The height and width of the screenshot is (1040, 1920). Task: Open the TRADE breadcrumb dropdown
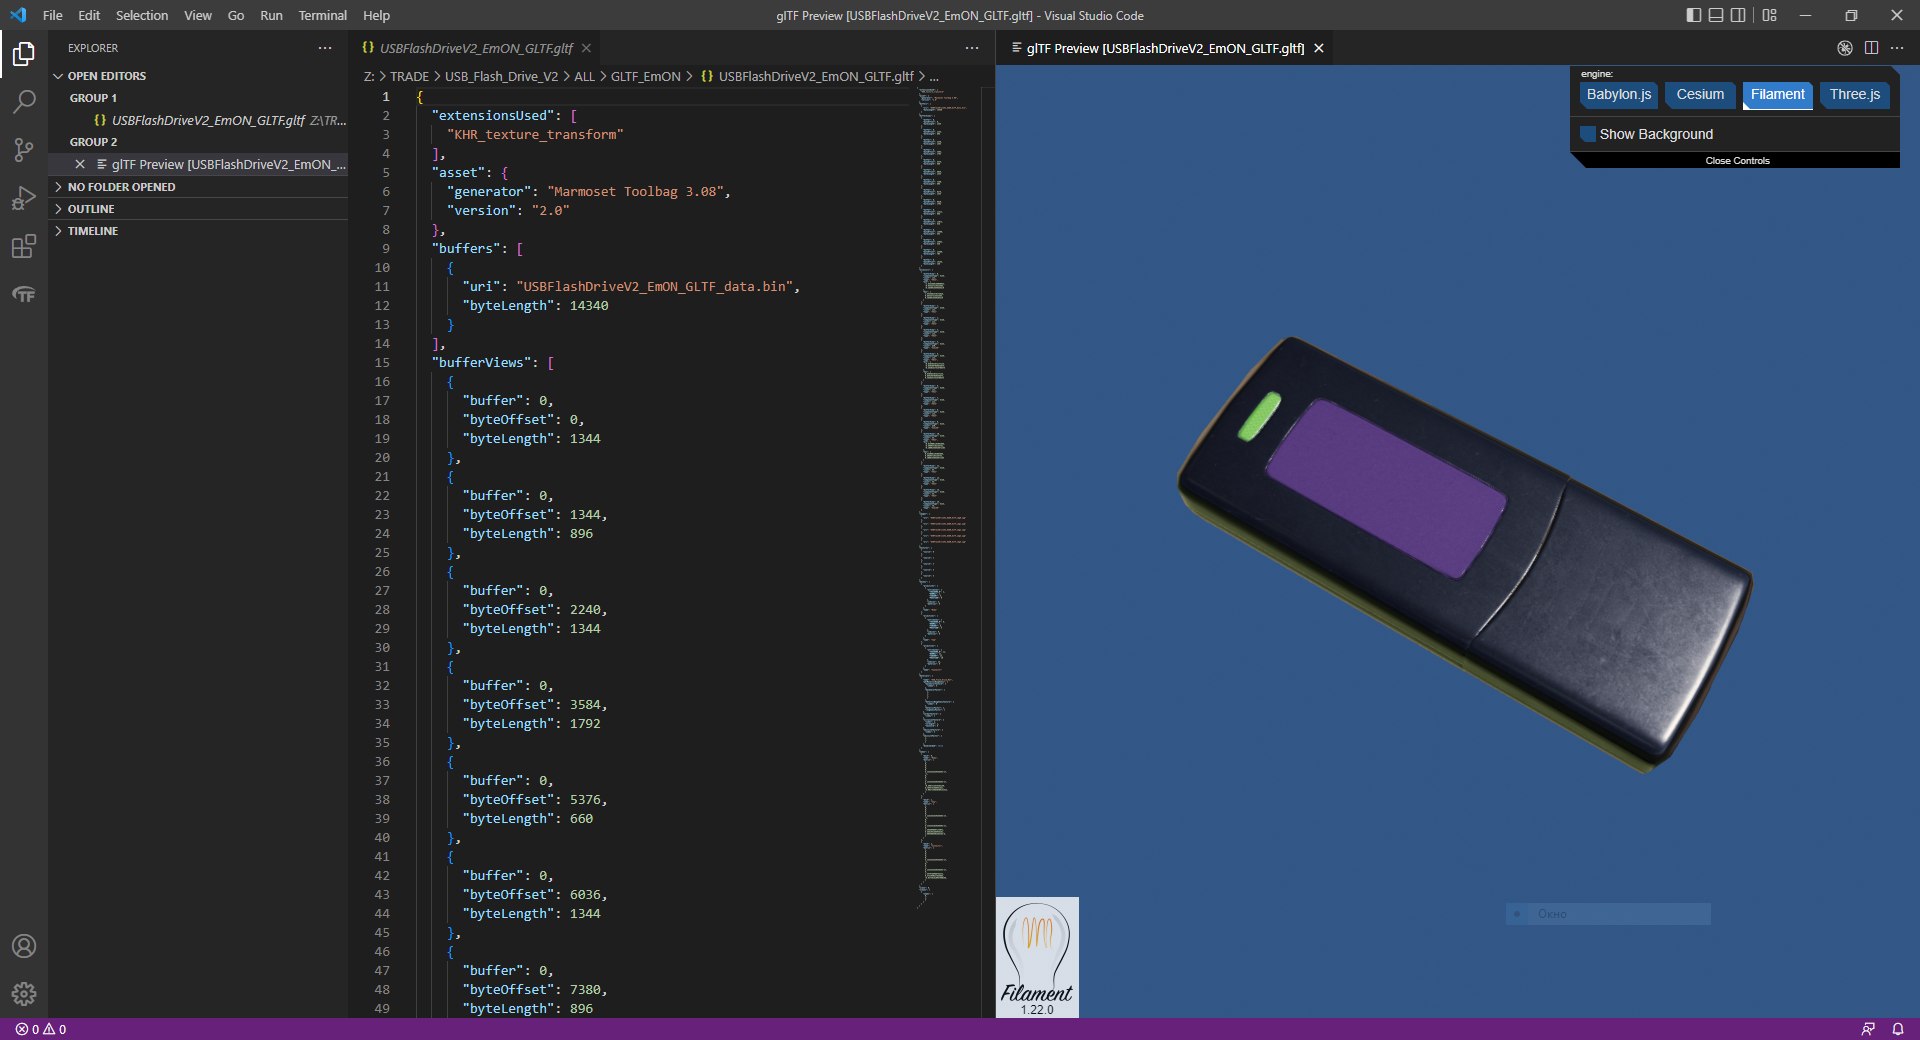(x=409, y=76)
